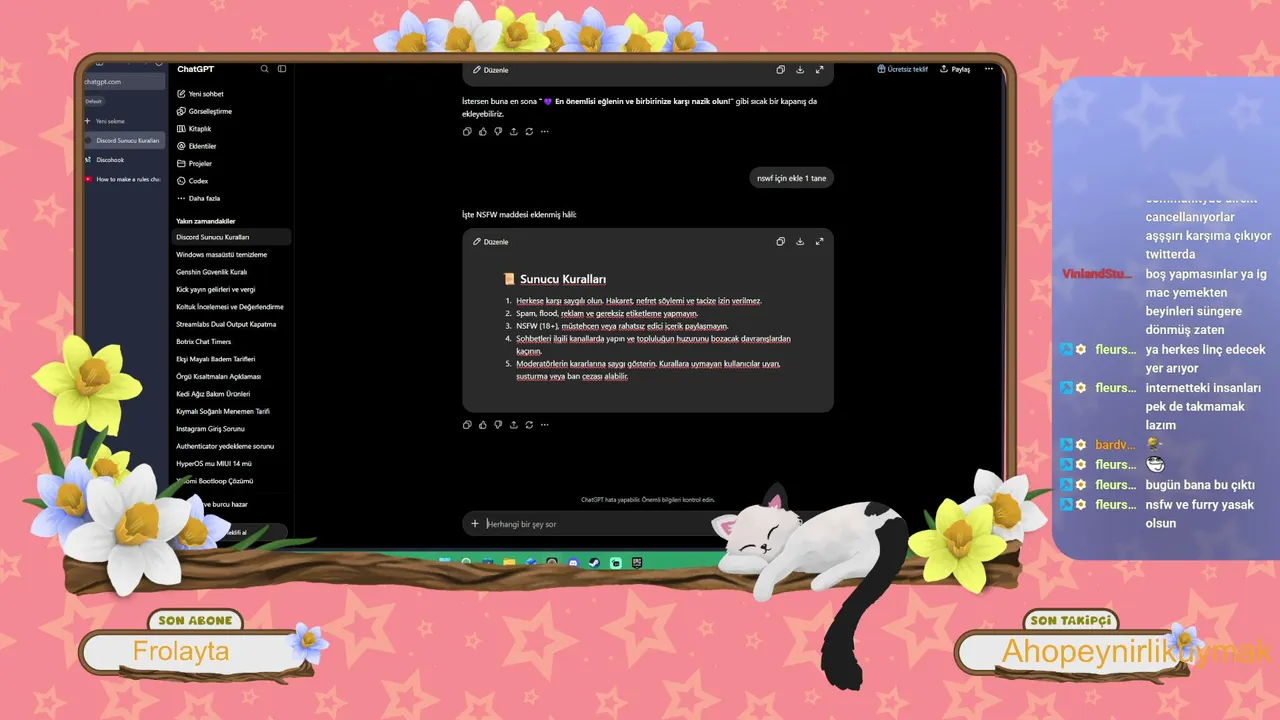The height and width of the screenshot is (720, 1280).
Task: Share the last assistant response
Action: pyautogui.click(x=514, y=425)
